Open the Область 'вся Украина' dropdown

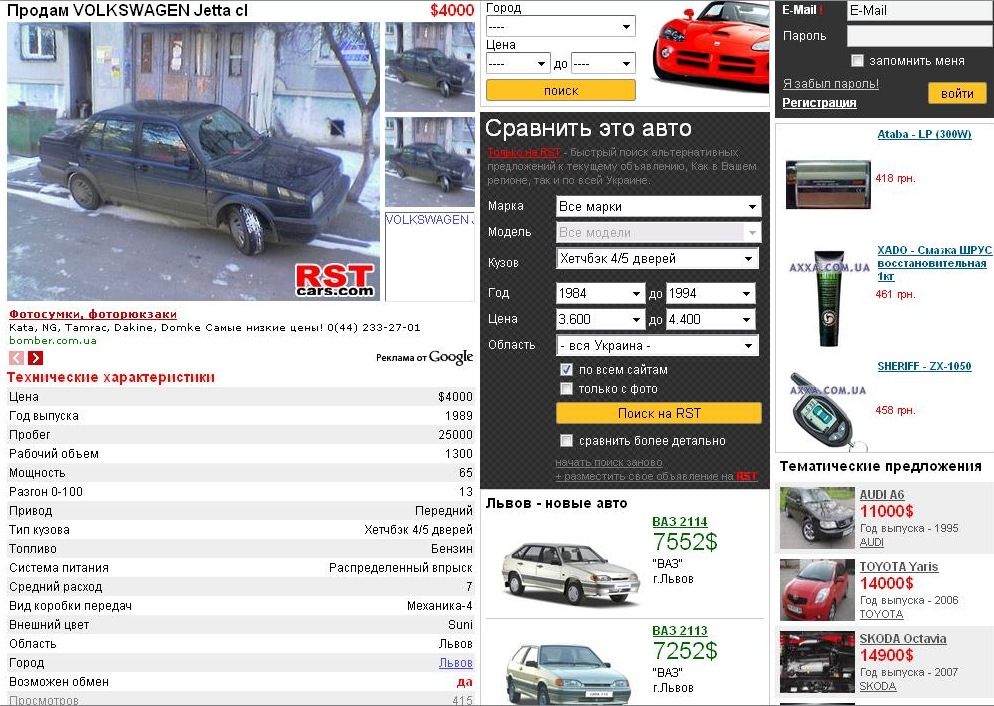[657, 345]
